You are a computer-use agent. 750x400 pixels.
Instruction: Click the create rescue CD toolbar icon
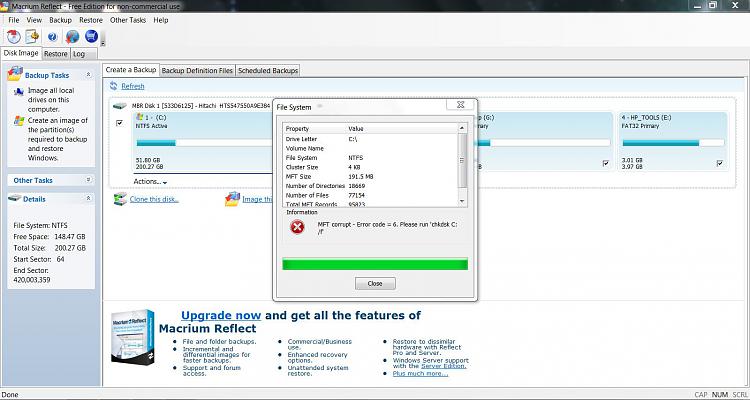click(x=13, y=36)
